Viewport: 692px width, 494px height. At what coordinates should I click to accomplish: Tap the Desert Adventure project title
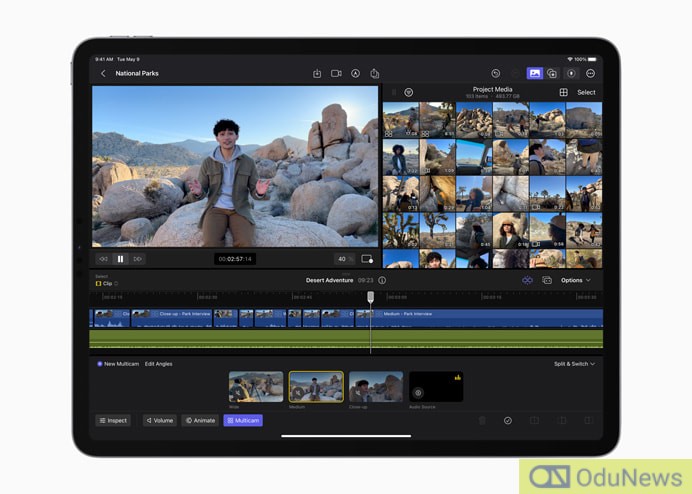click(x=329, y=280)
